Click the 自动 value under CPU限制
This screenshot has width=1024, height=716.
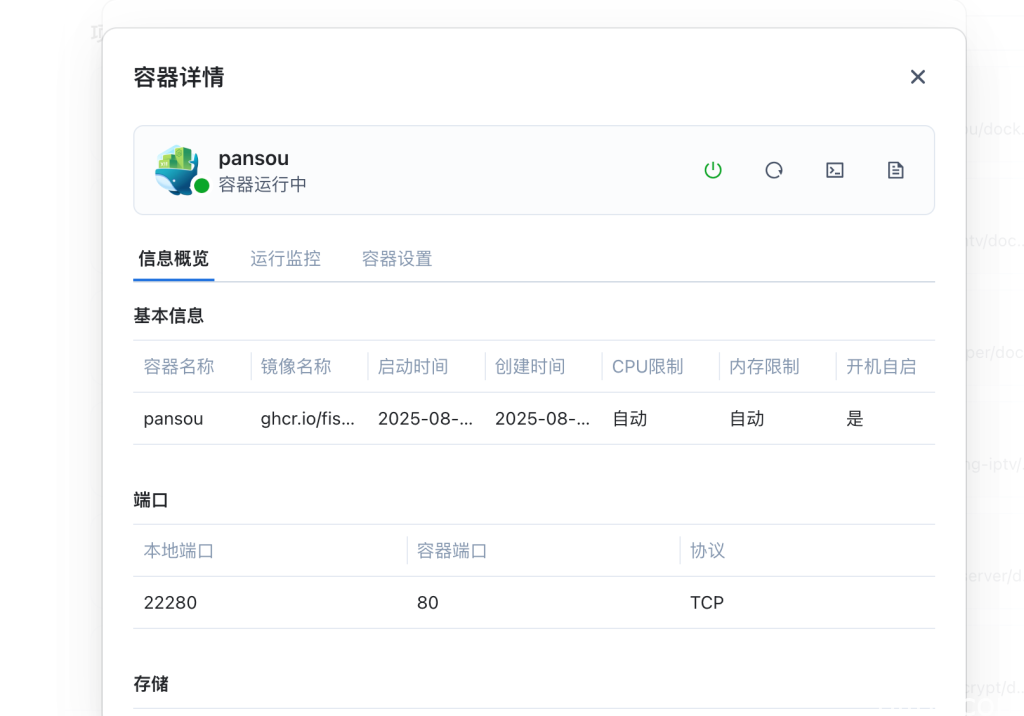tap(630, 419)
